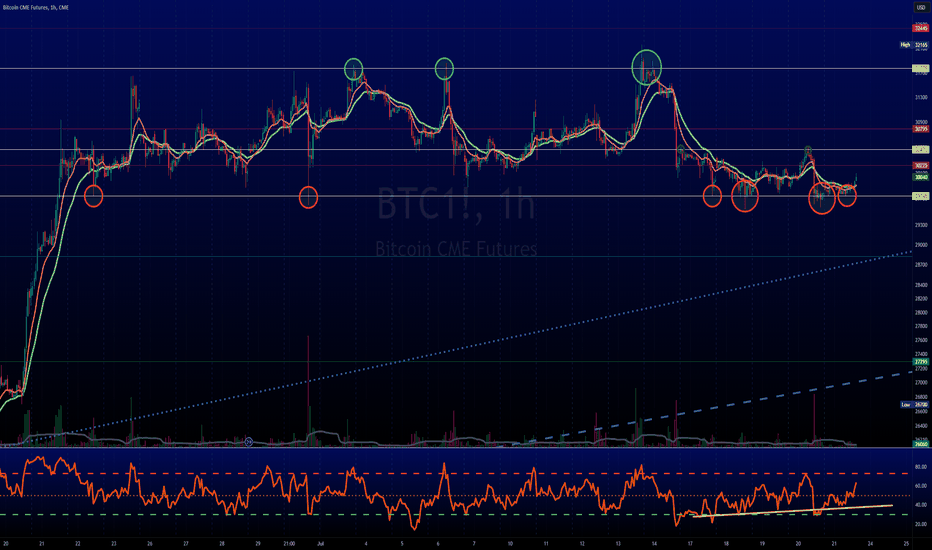
Task: Click the 27000 price axis tick
Action: (x=921, y=382)
